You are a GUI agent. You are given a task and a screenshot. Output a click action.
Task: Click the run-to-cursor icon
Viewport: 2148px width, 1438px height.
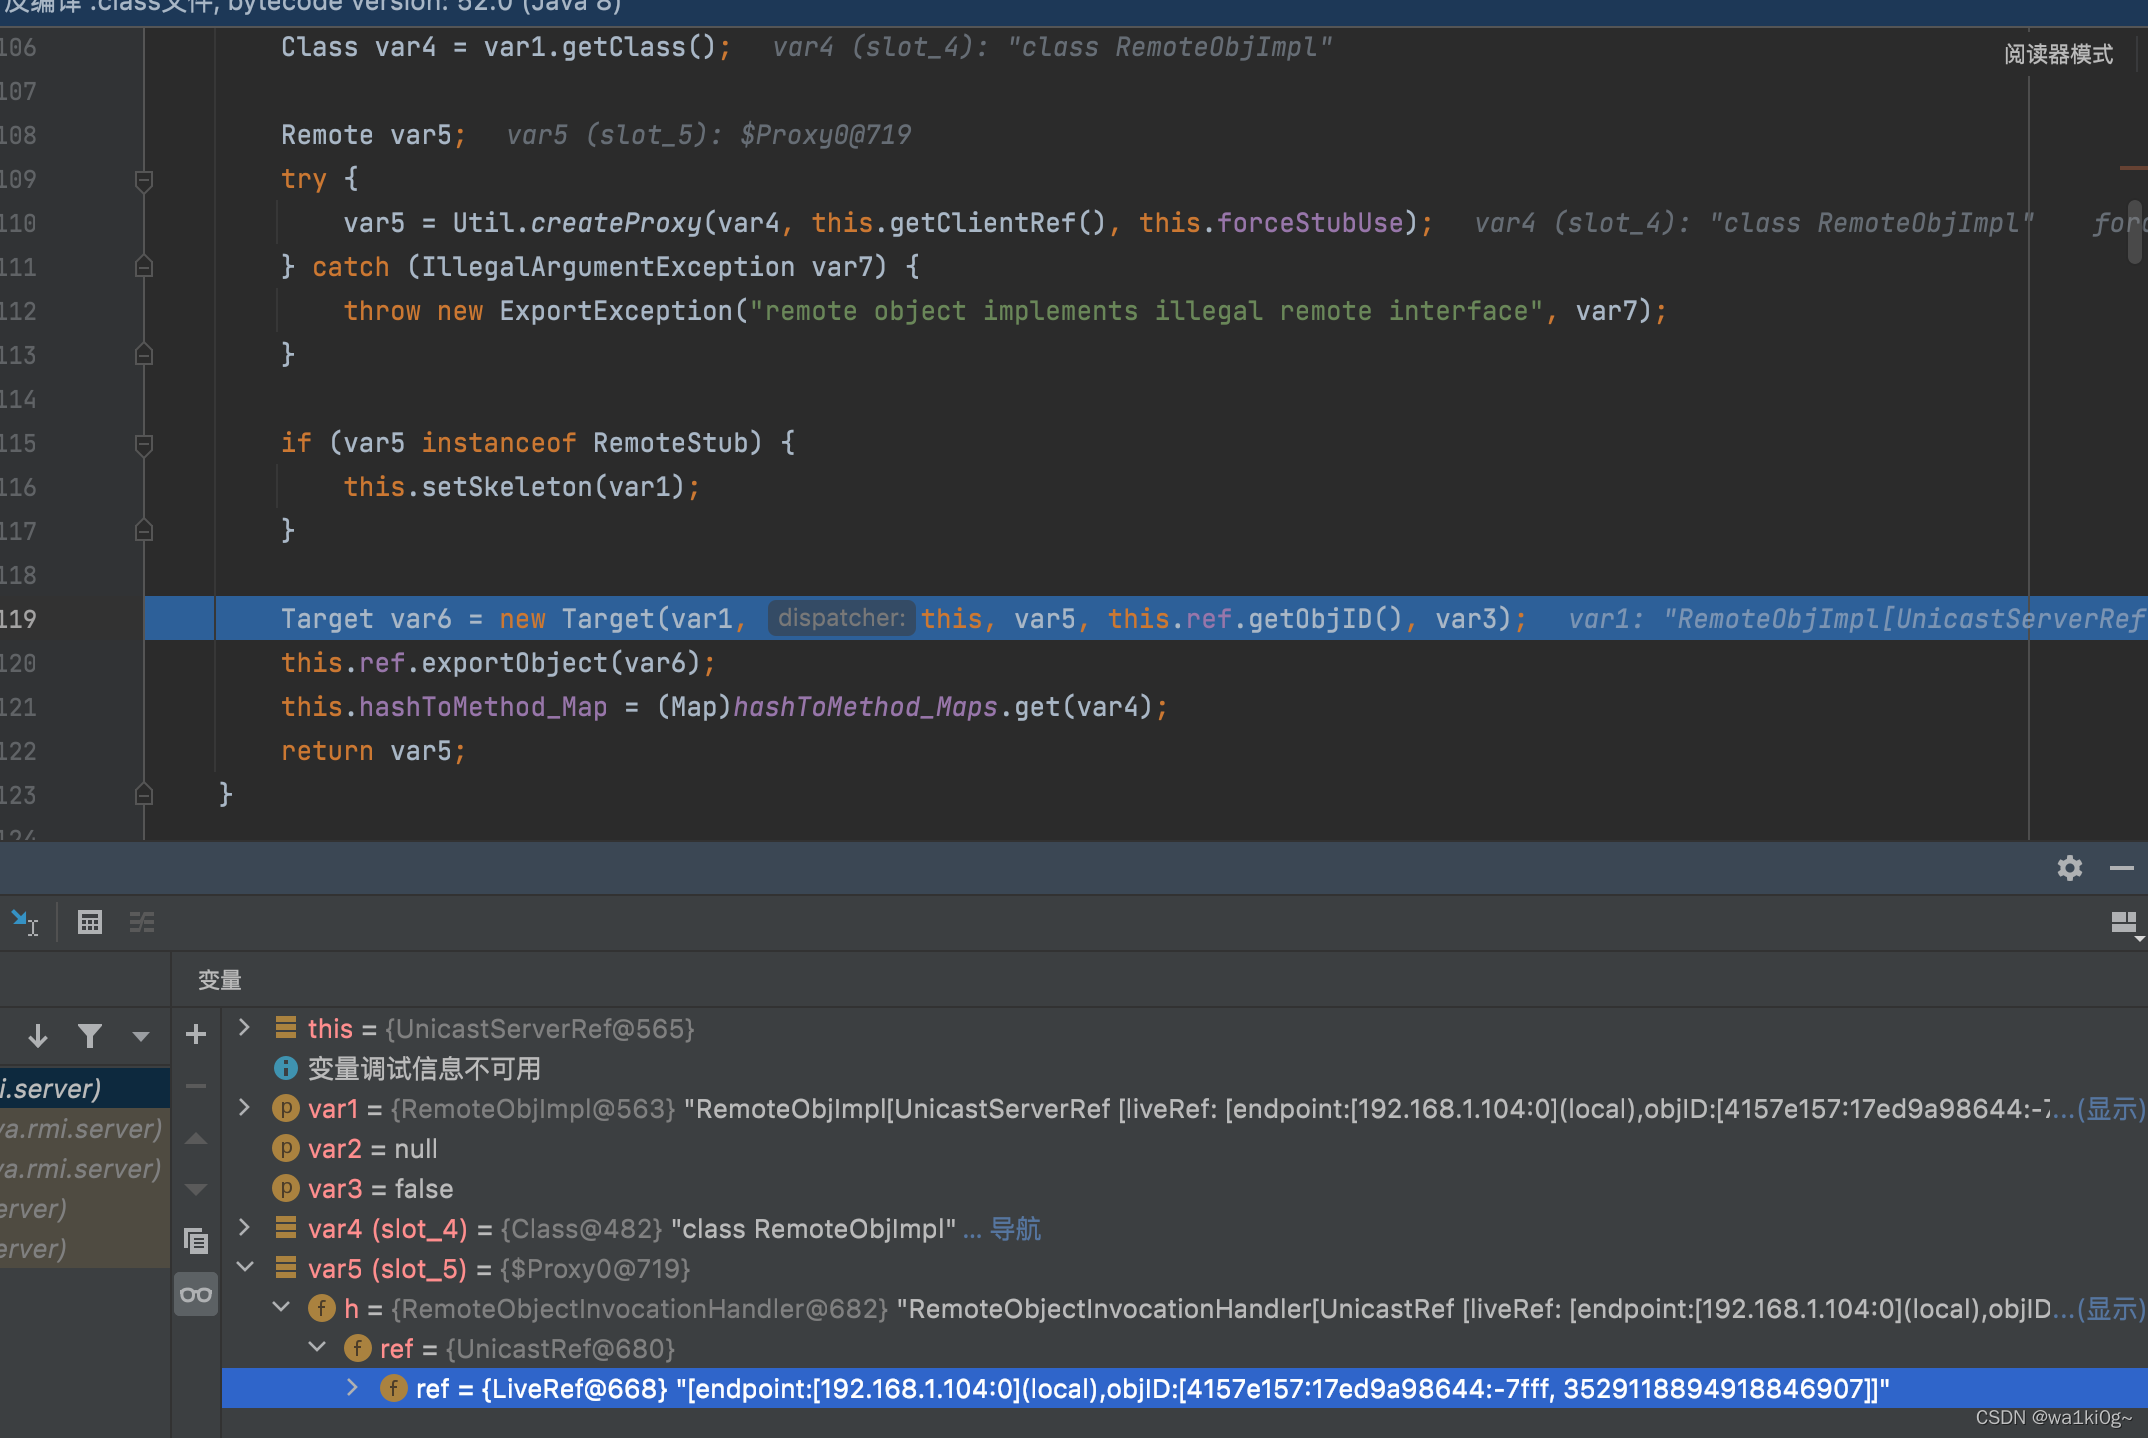point(24,922)
